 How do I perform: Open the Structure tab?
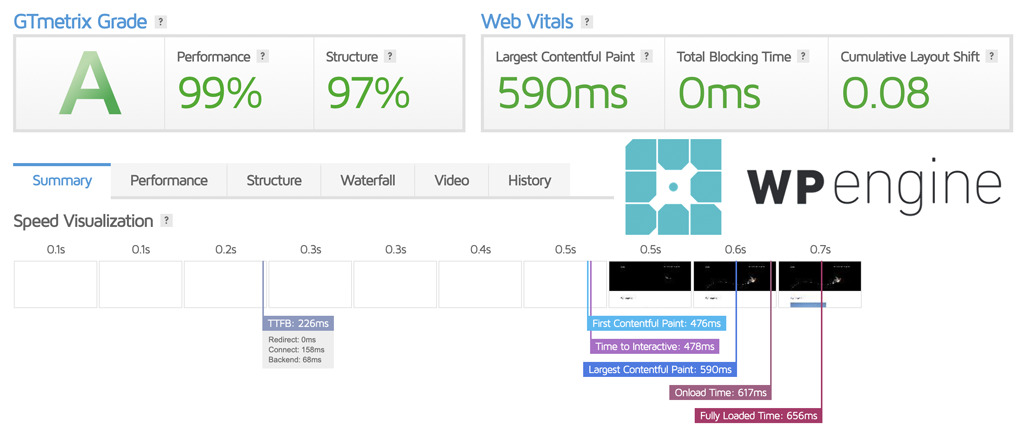274,180
